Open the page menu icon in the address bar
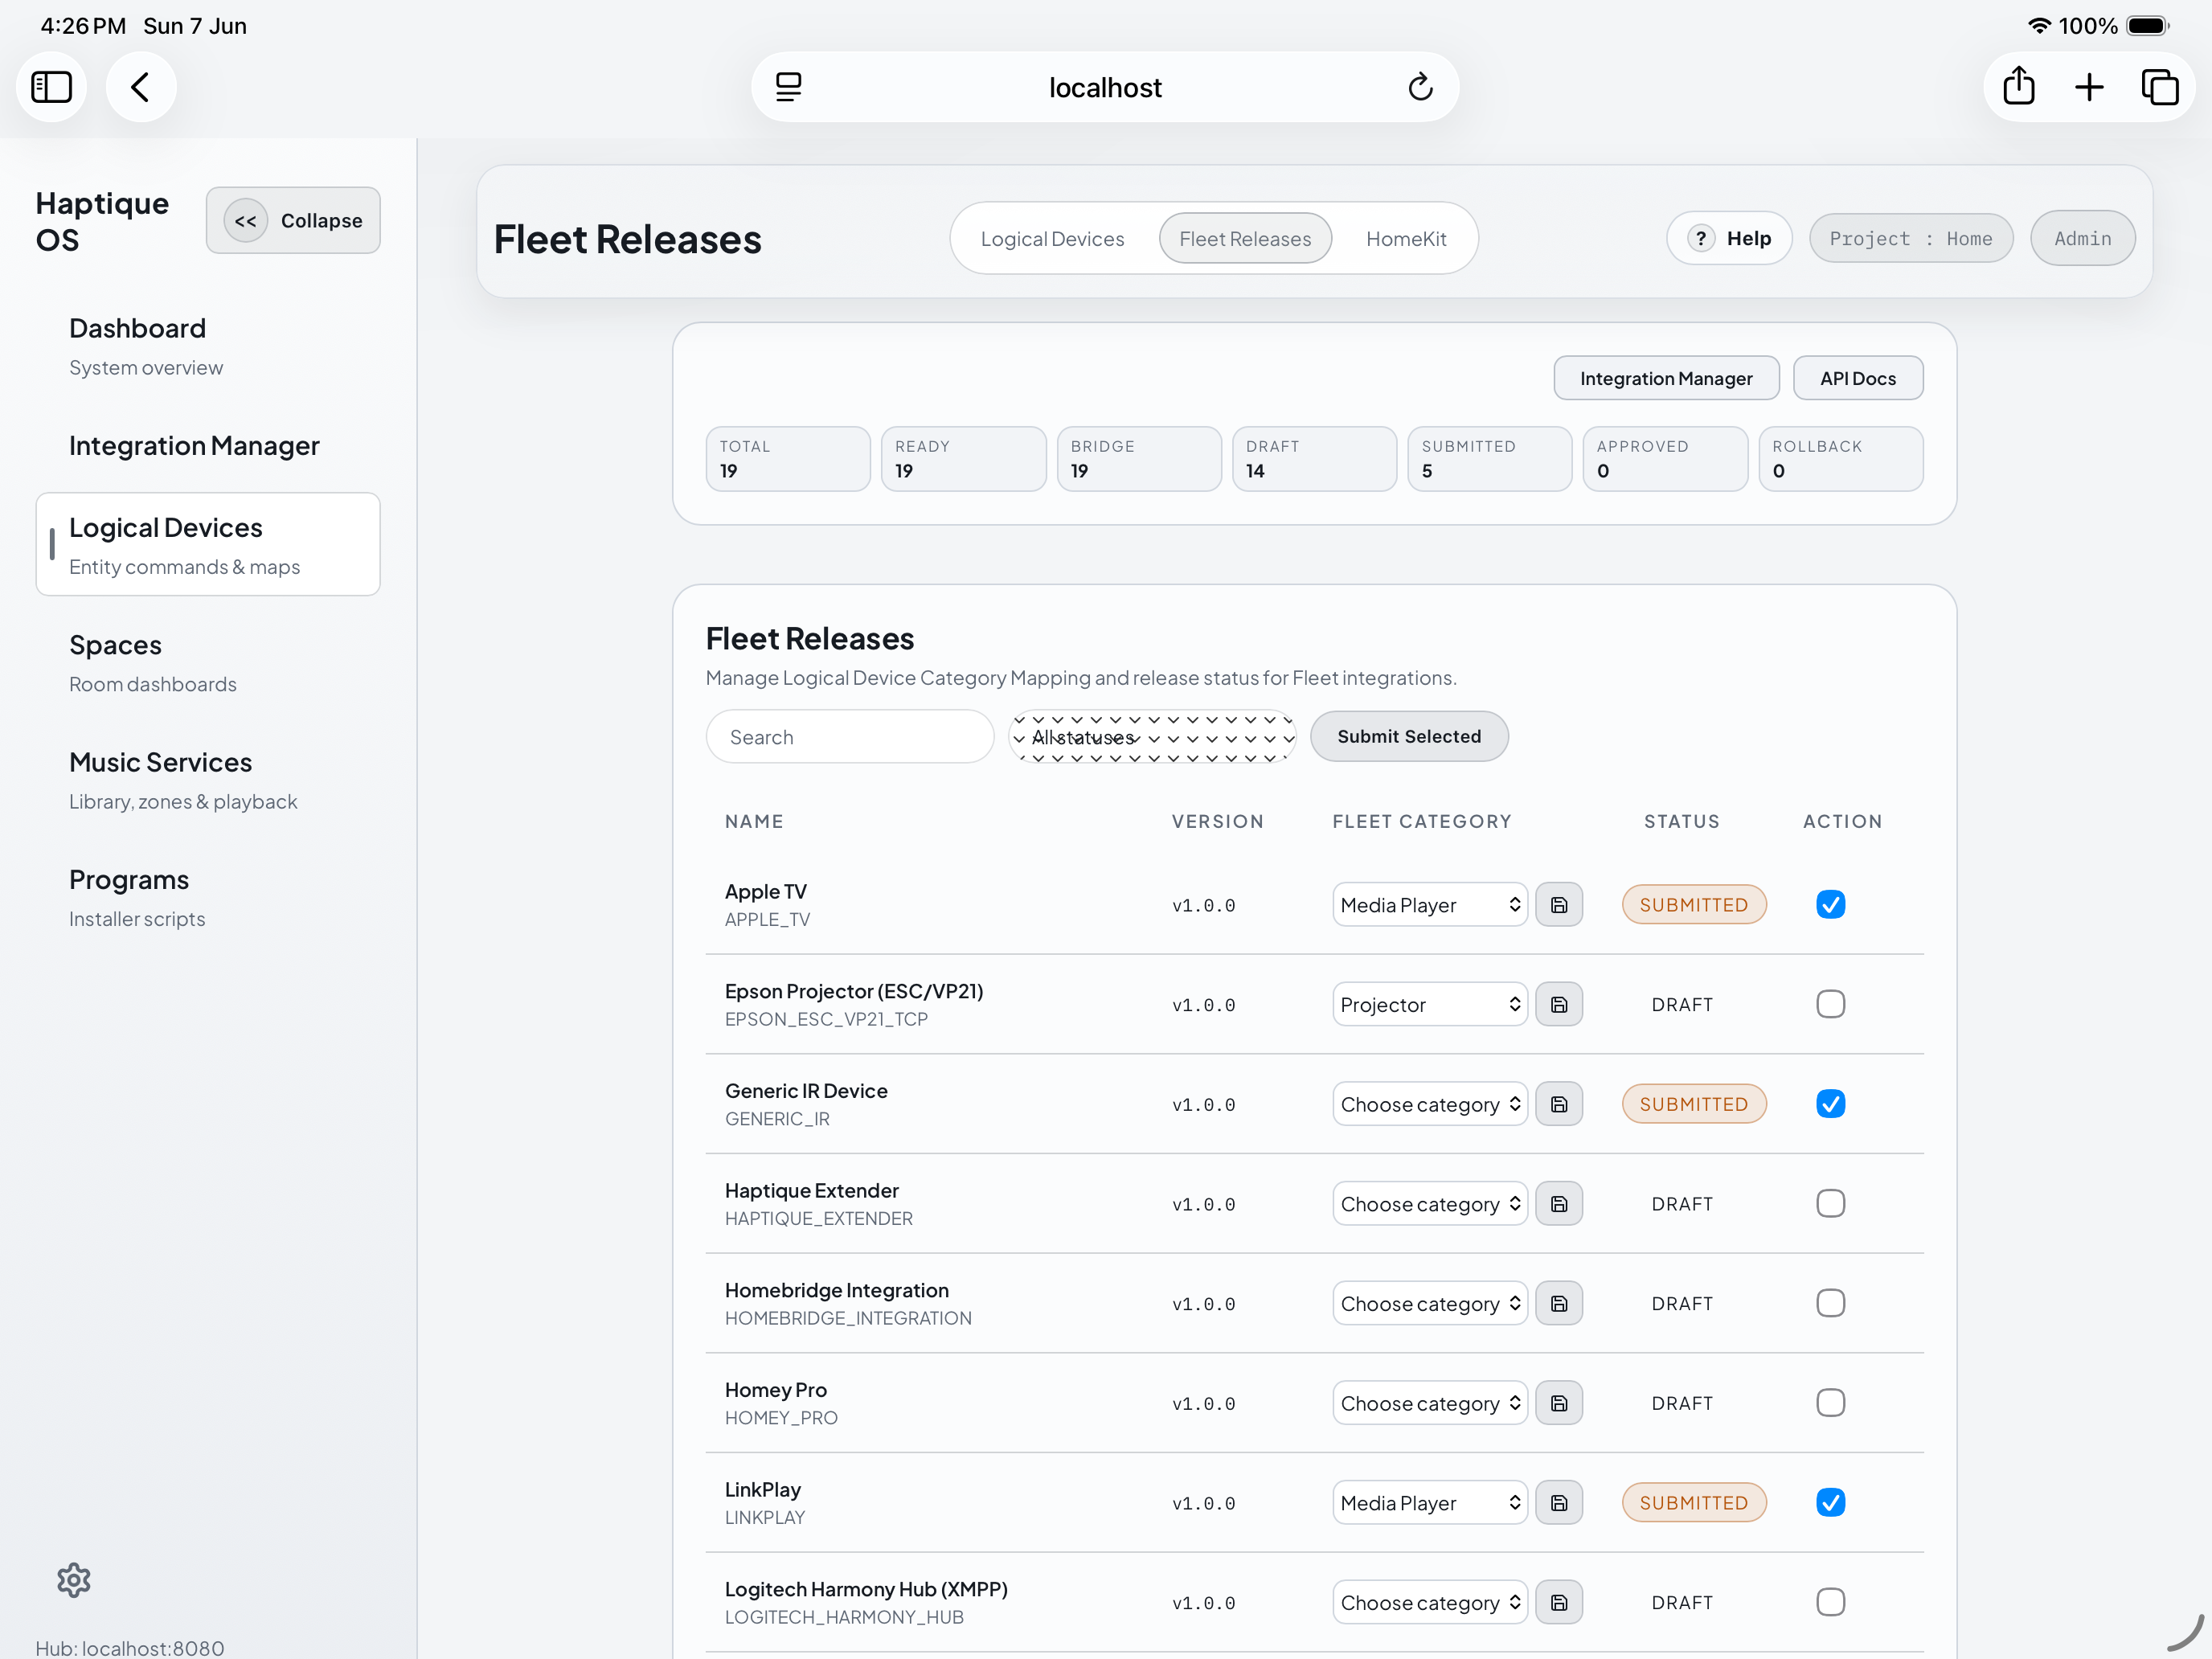2212x1659 pixels. [789, 87]
